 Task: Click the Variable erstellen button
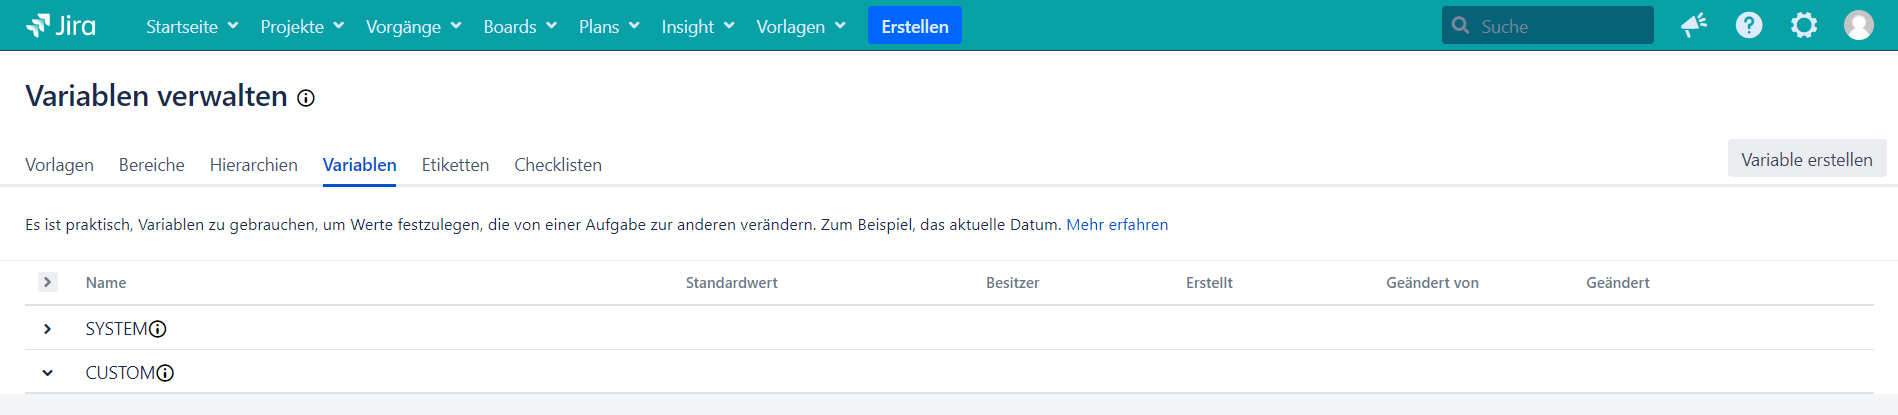1806,159
